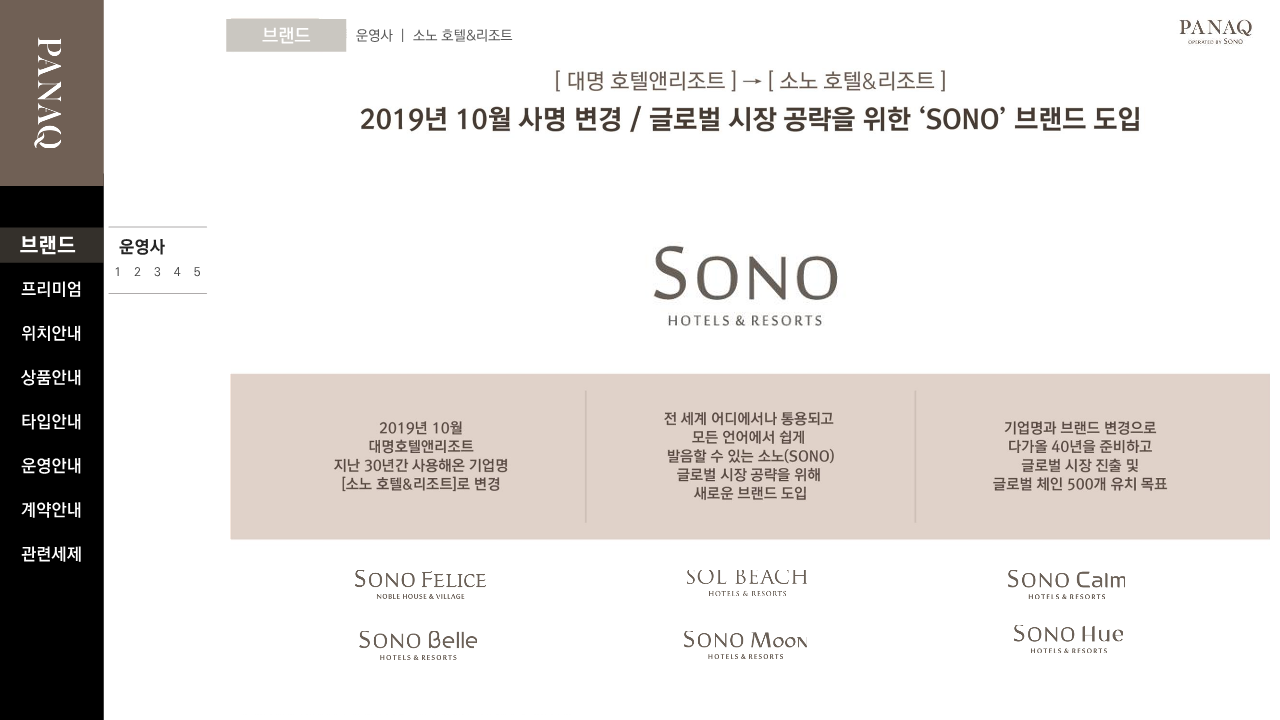Open the 브랜드 sidebar menu
Viewport: 1280px width, 720px height.
[48, 245]
